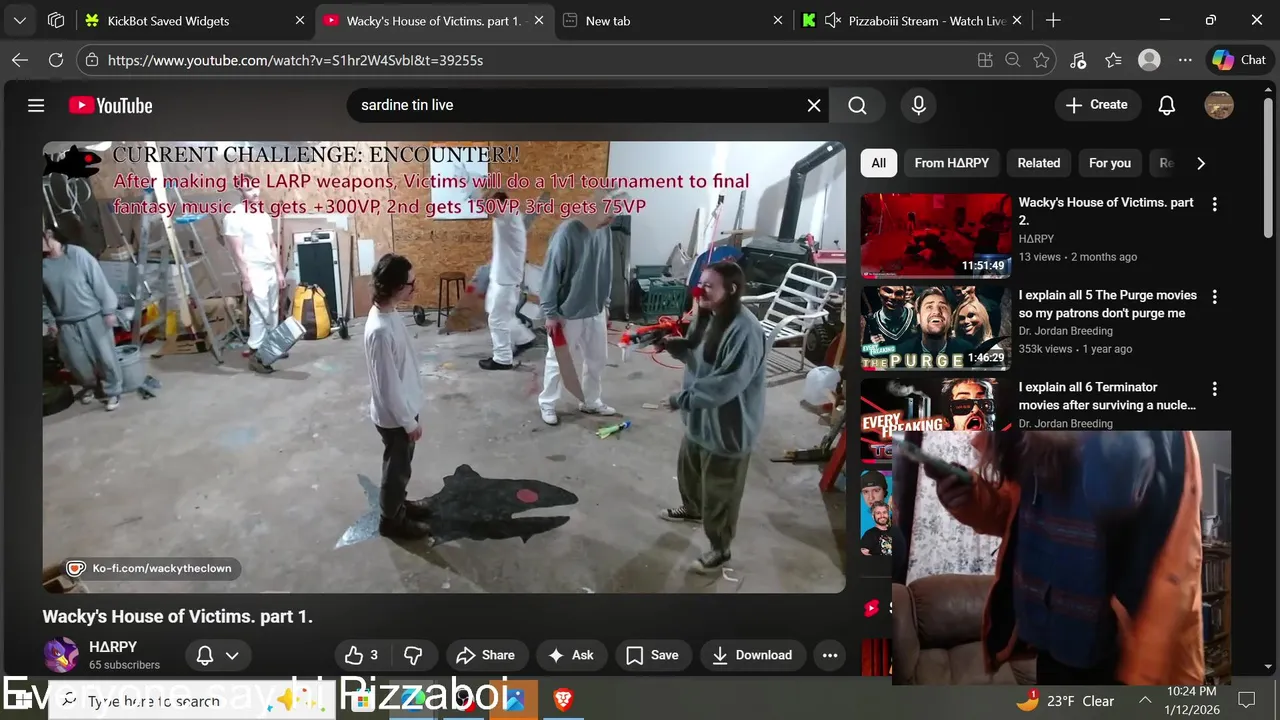
Task: Open a new browser tab
Action: tap(1053, 20)
